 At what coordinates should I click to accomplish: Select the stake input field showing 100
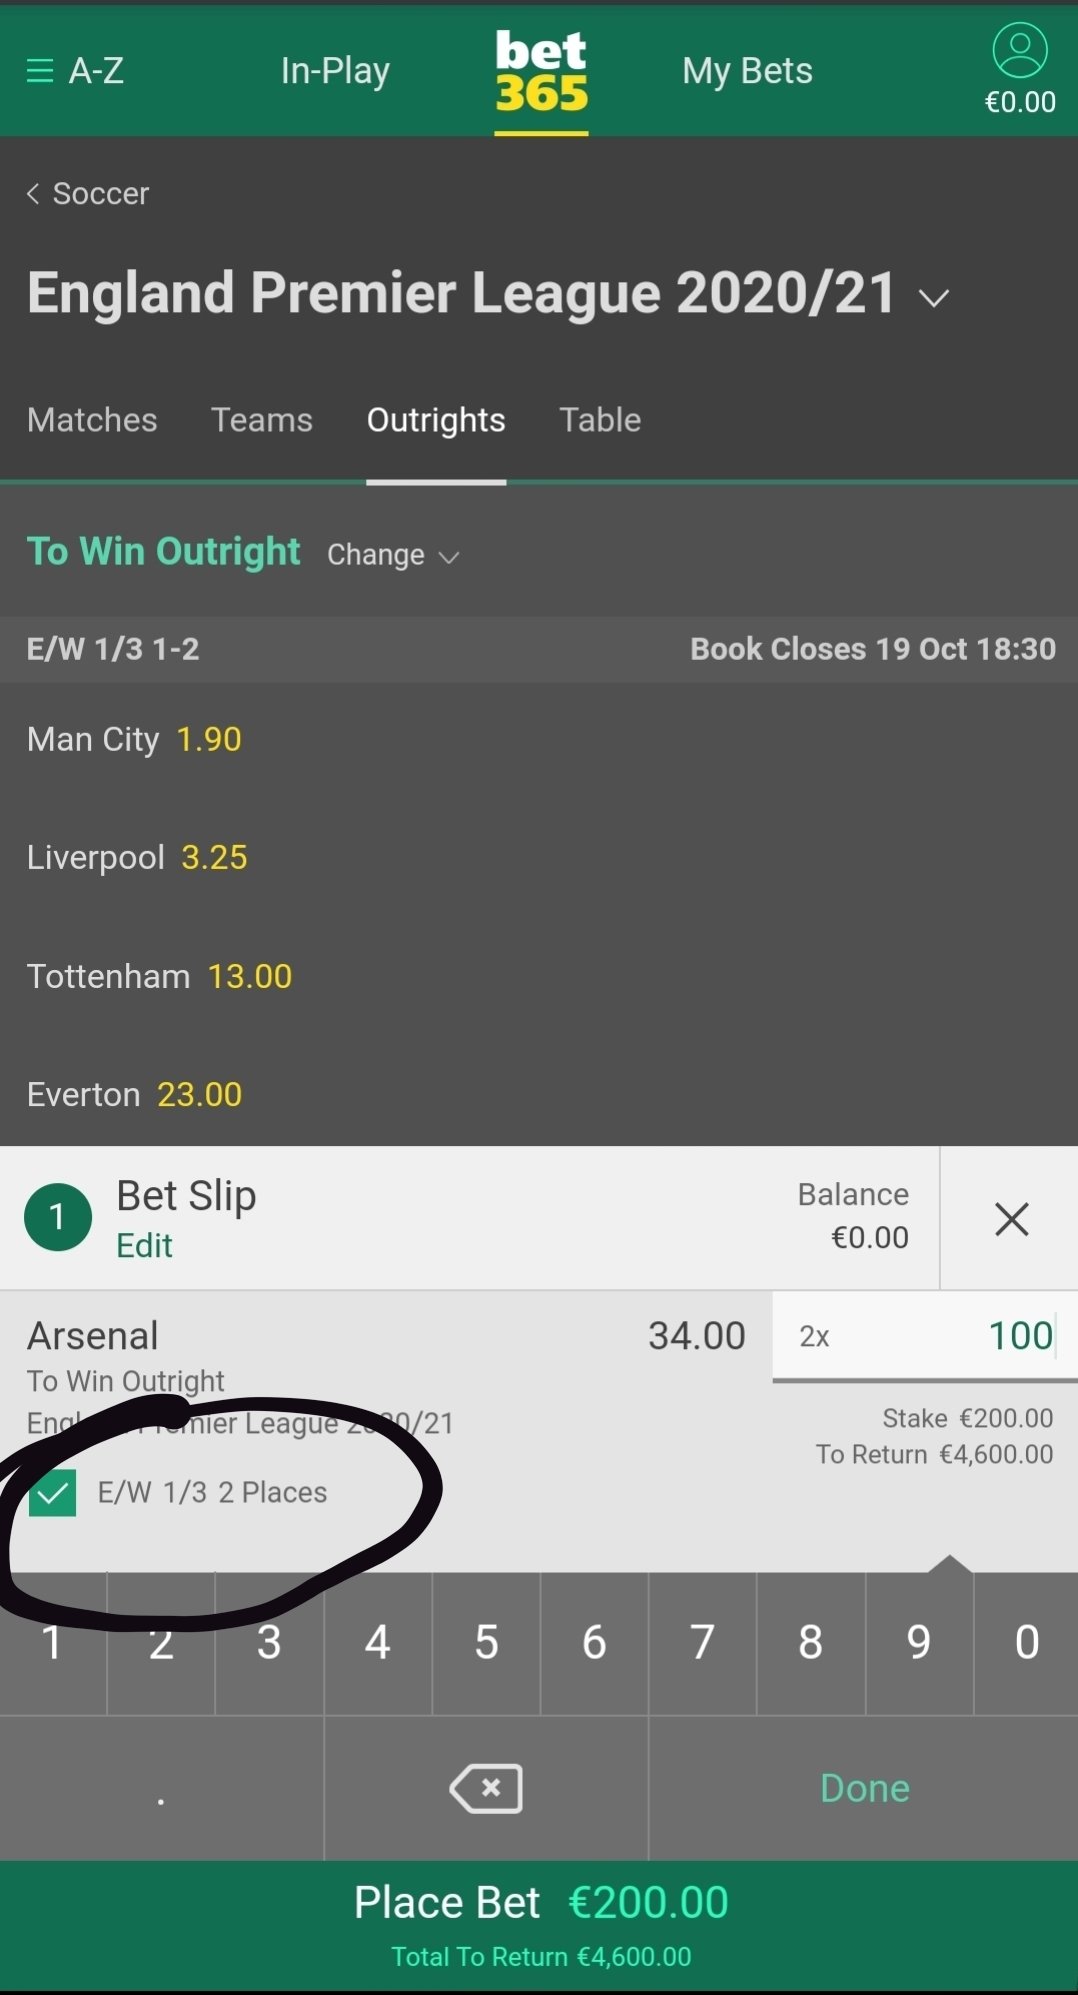[925, 1336]
